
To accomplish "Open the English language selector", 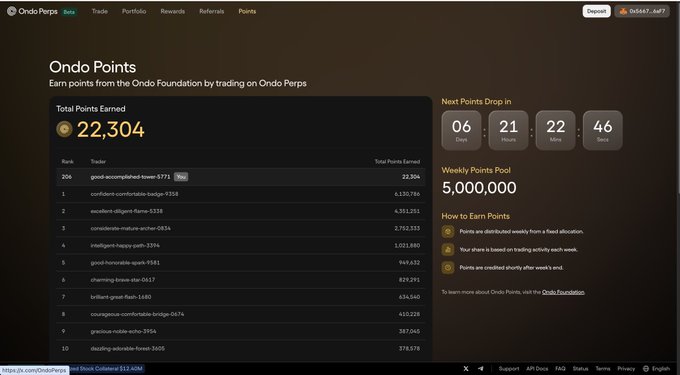I will click(x=656, y=368).
